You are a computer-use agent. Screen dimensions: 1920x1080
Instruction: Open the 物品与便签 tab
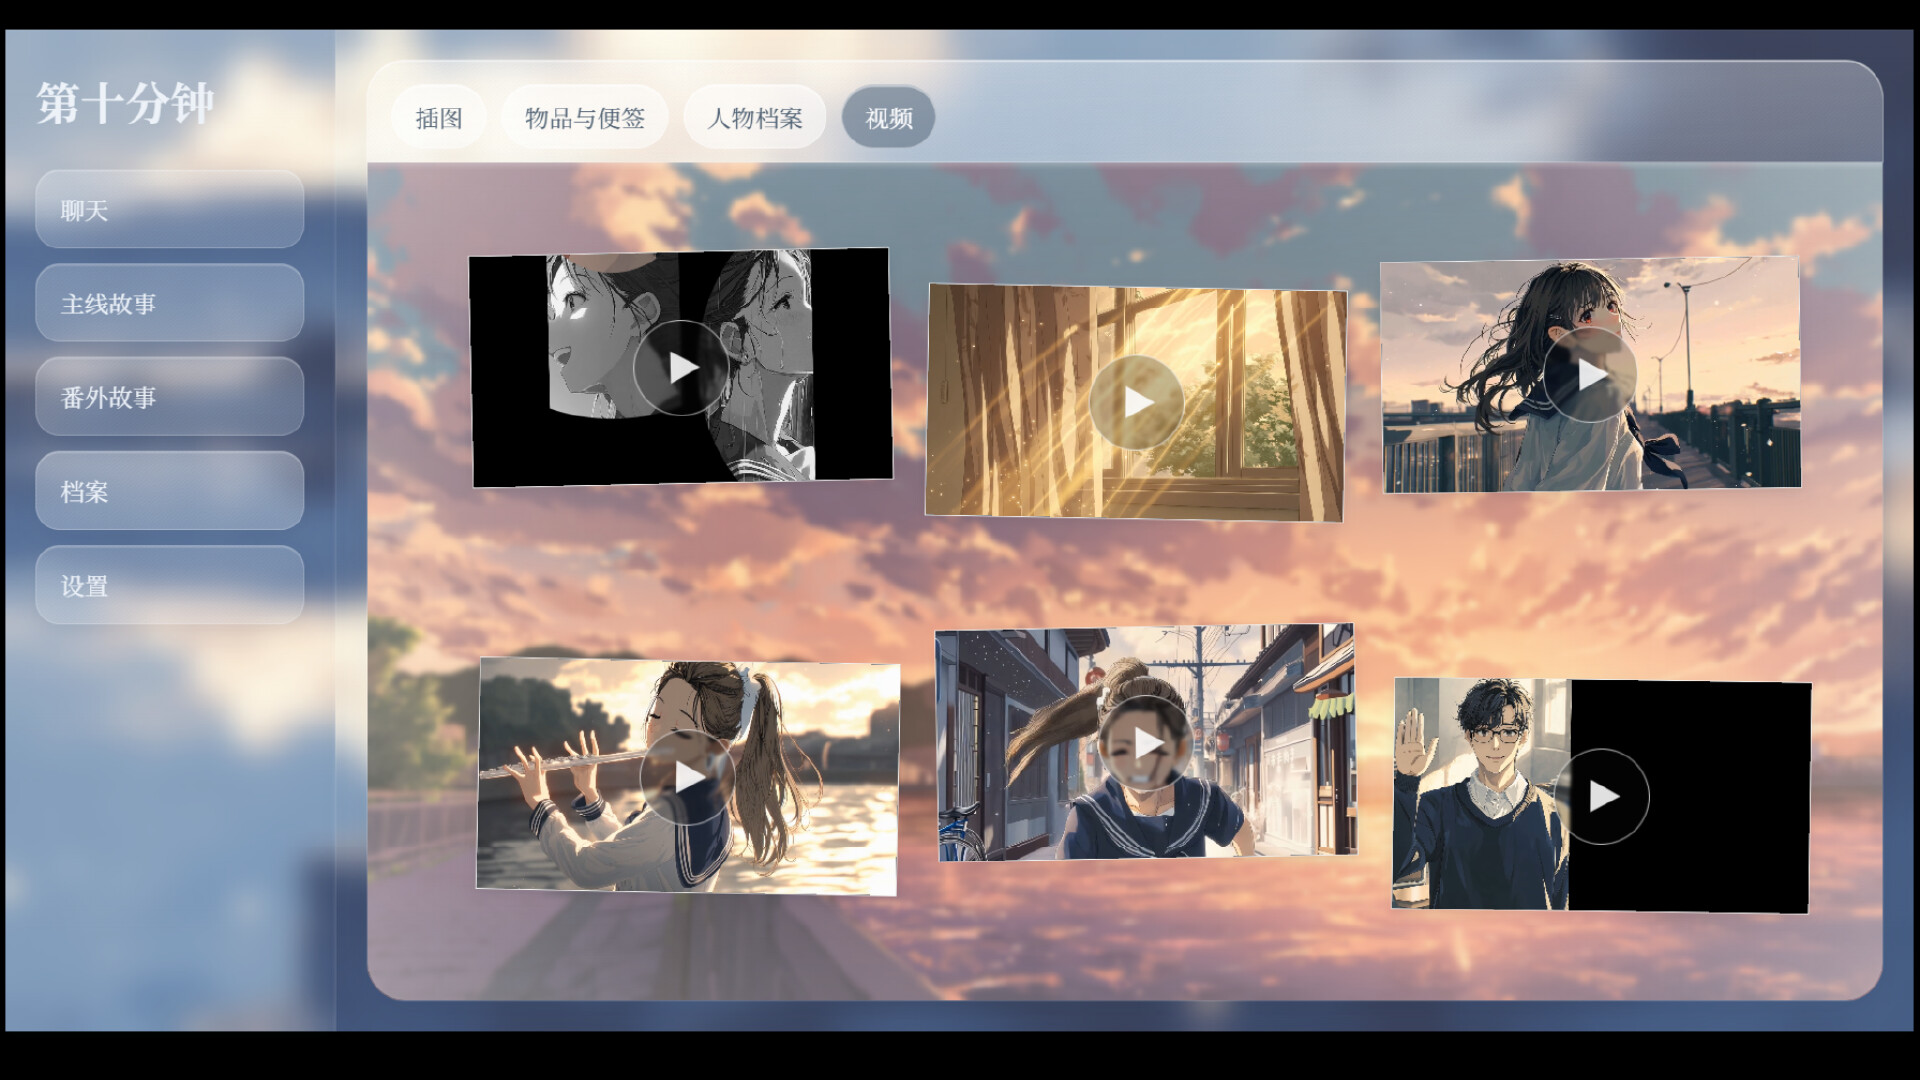click(x=585, y=118)
